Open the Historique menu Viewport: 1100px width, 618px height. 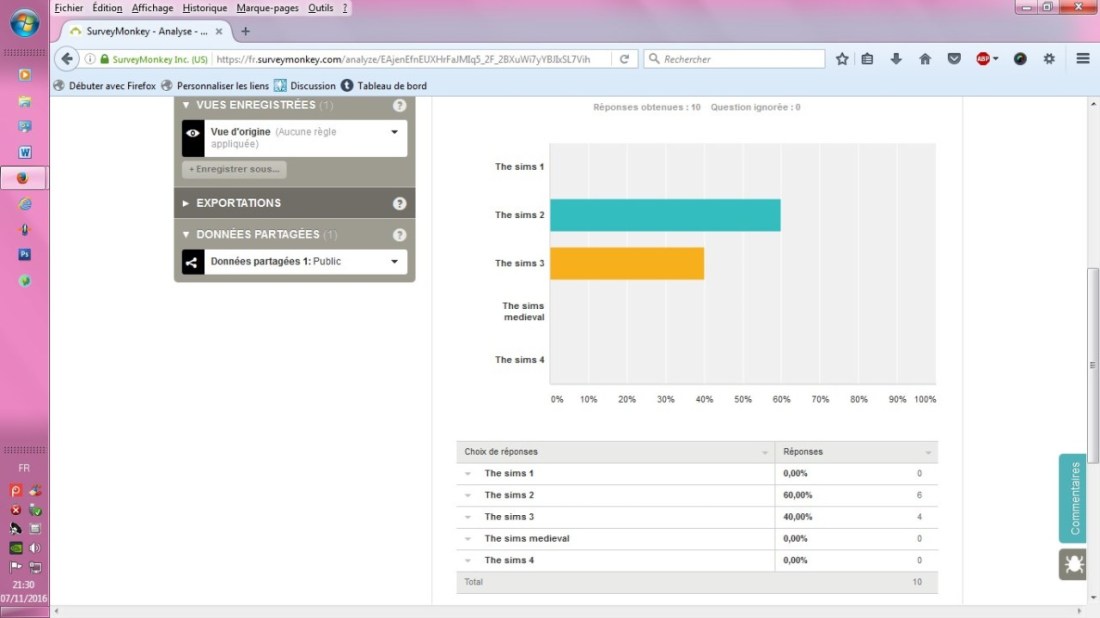[204, 8]
